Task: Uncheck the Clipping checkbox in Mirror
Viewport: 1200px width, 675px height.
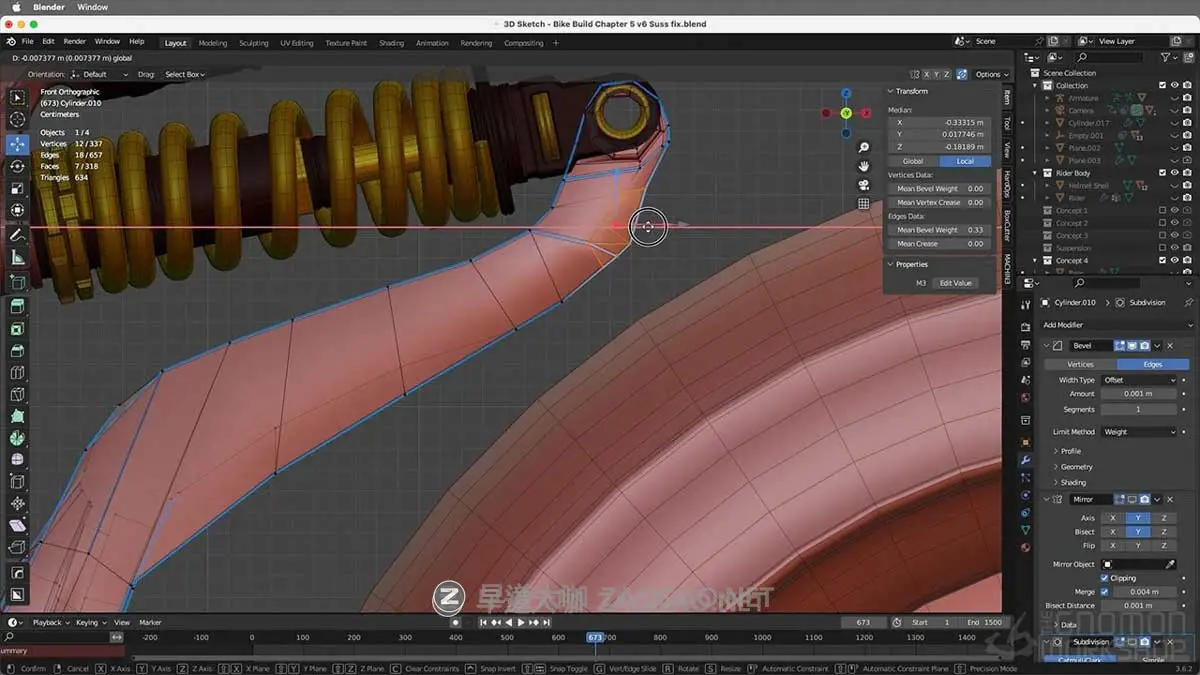Action: [1104, 578]
